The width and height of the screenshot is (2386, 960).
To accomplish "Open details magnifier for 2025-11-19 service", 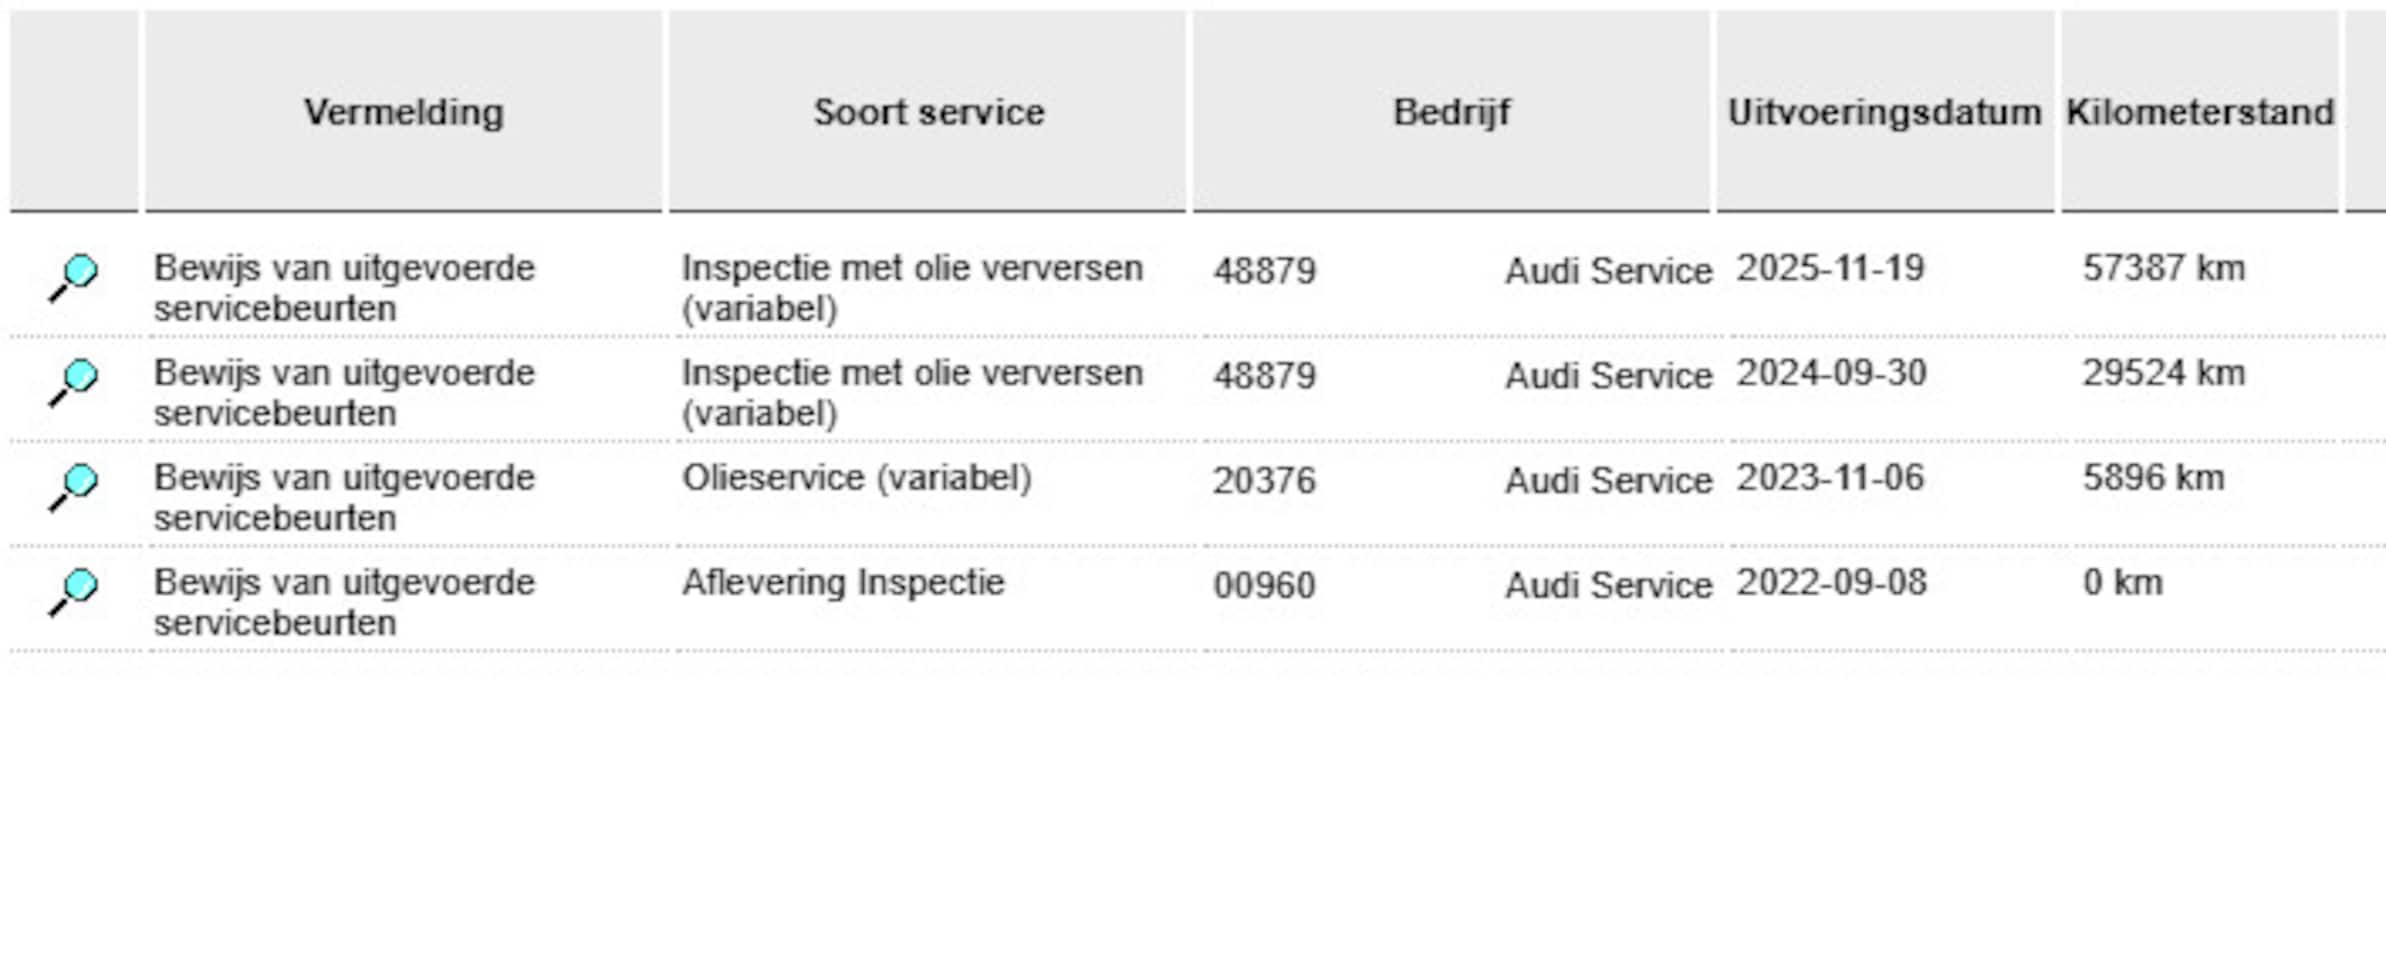I will click(73, 278).
